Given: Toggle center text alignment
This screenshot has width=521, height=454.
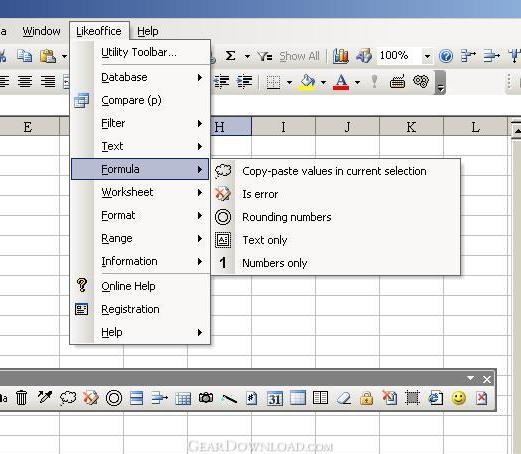Looking at the screenshot, I should (25, 81).
